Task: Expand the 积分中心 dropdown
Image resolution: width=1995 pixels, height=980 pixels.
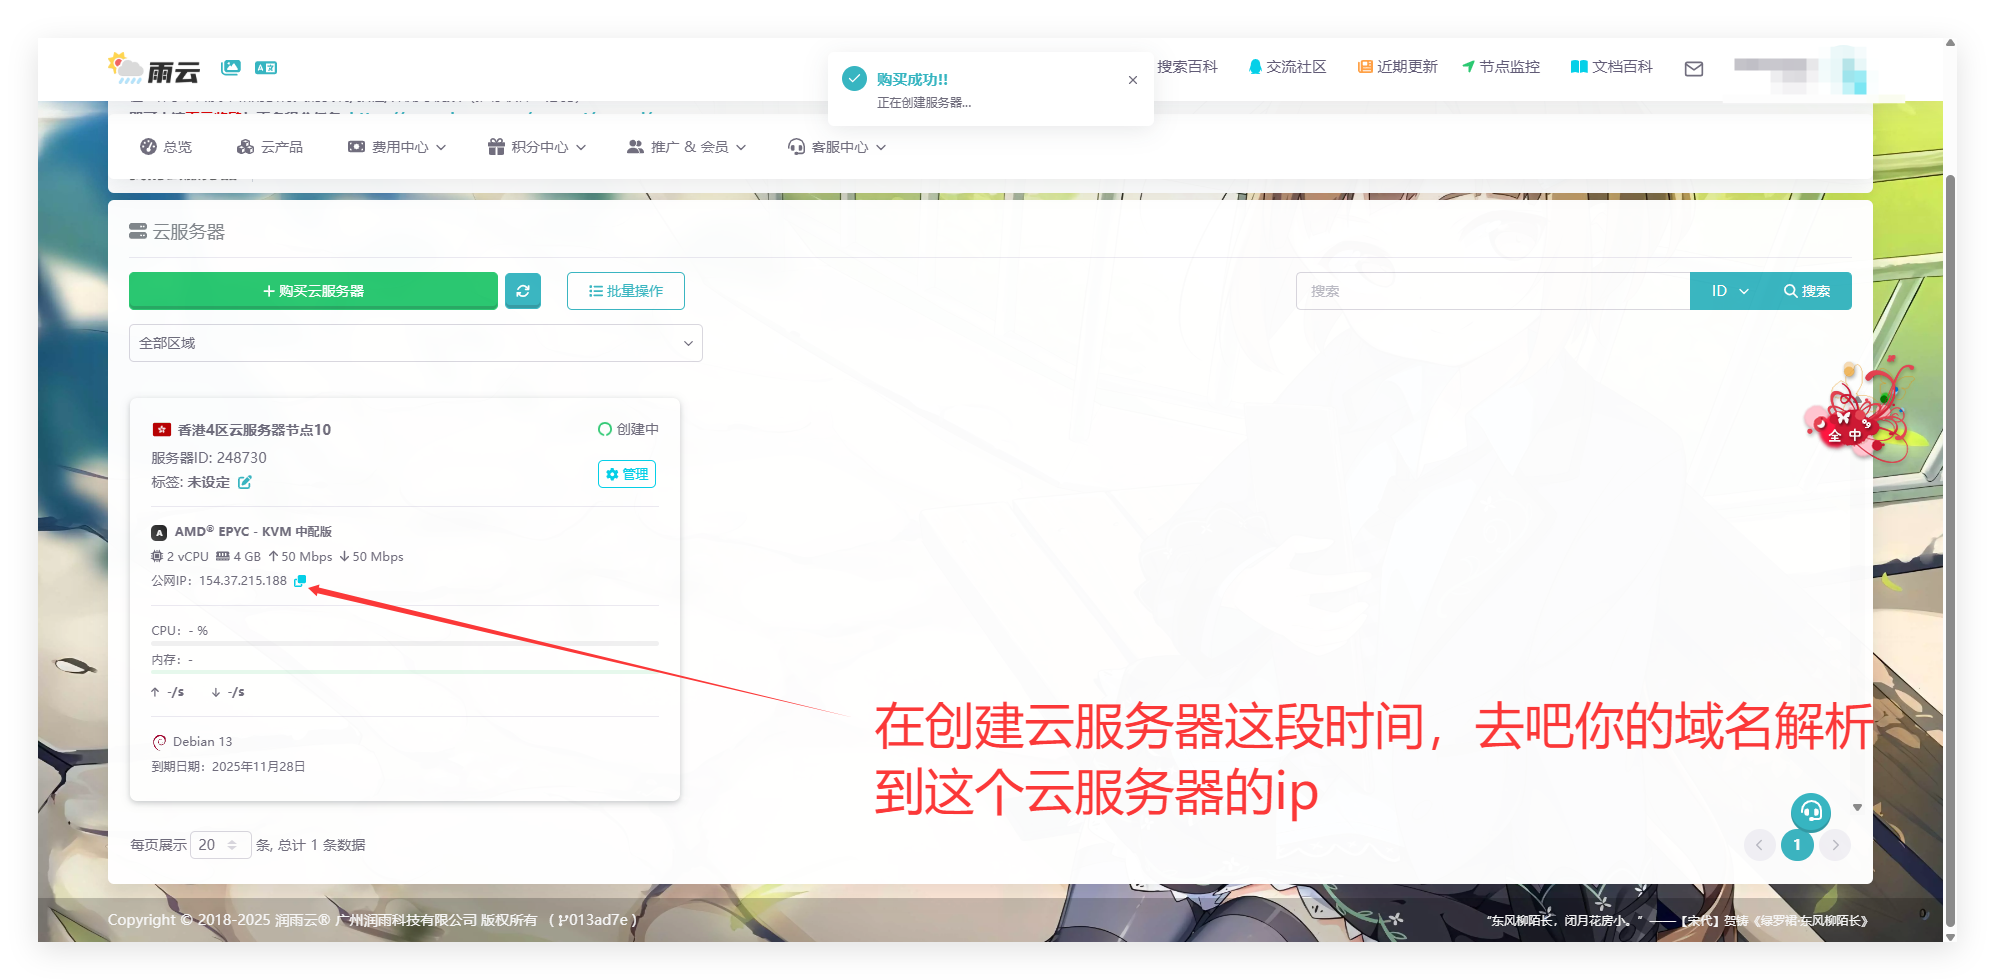Action: [x=536, y=146]
